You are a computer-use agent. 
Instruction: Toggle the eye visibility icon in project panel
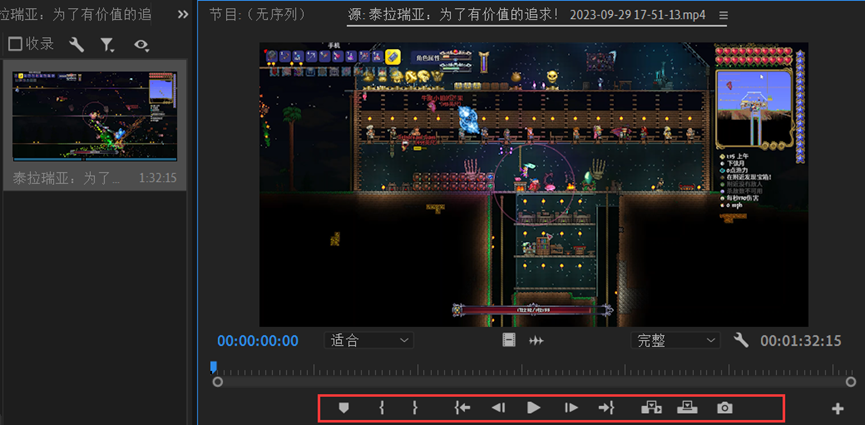point(141,45)
